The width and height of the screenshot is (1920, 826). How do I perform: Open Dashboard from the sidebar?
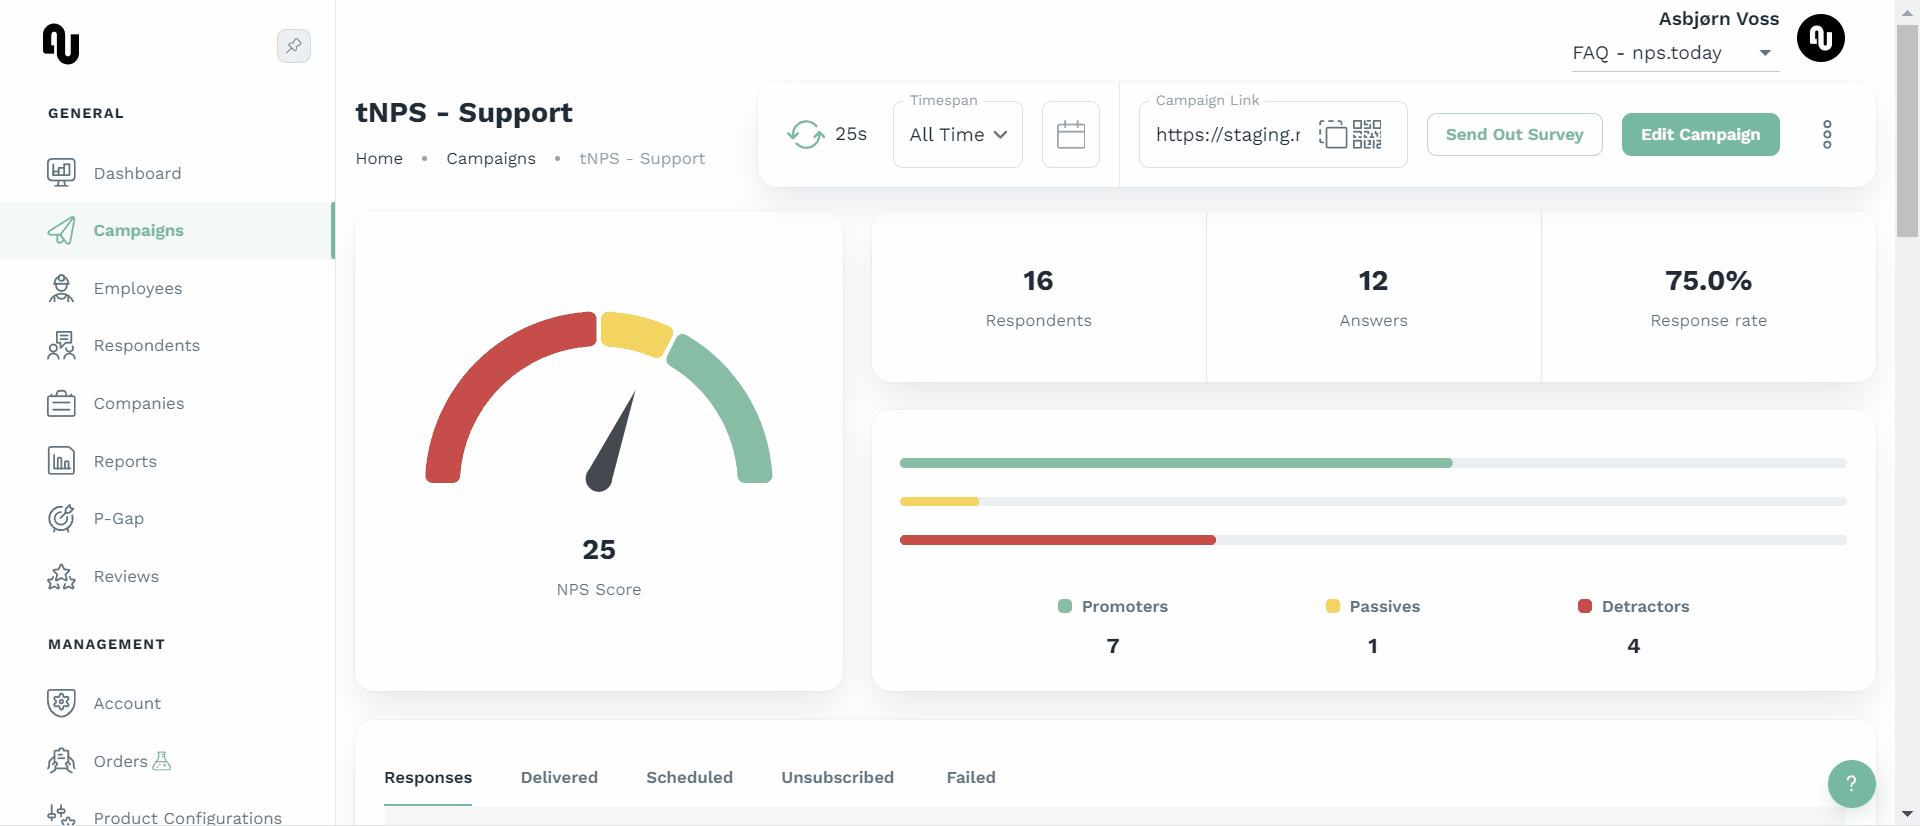point(137,173)
